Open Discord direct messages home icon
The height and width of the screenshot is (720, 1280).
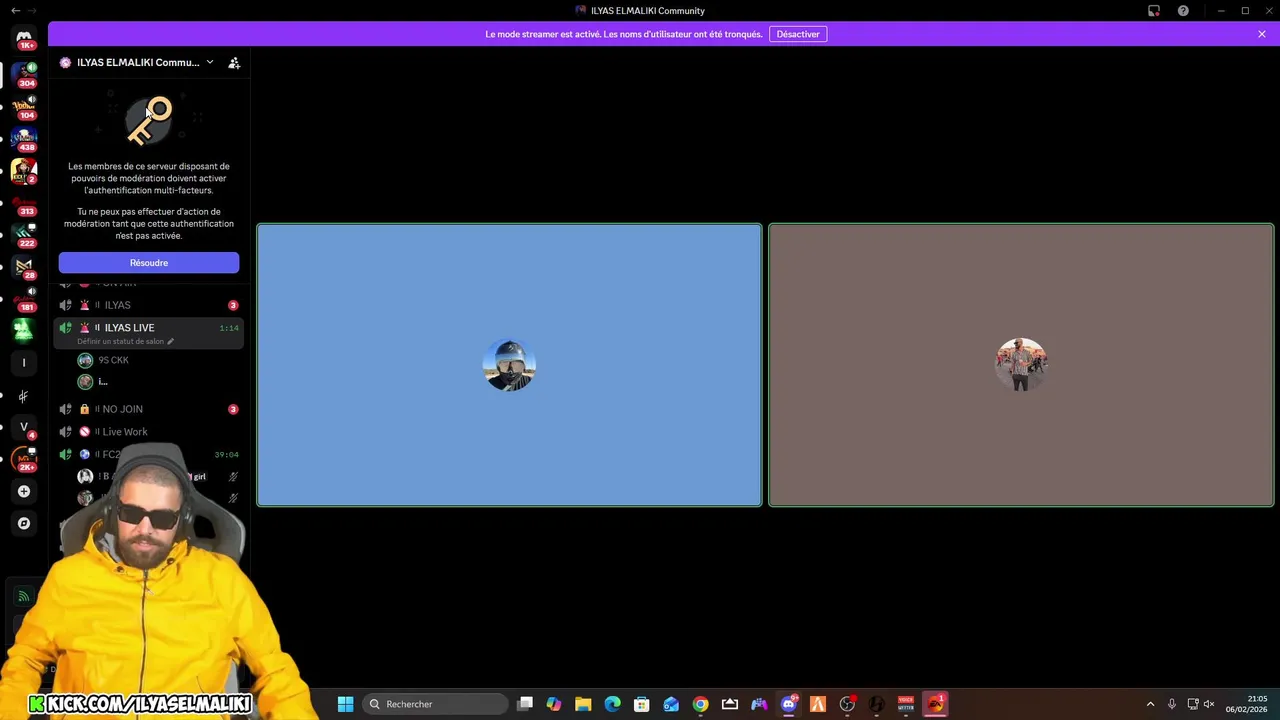coord(24,38)
